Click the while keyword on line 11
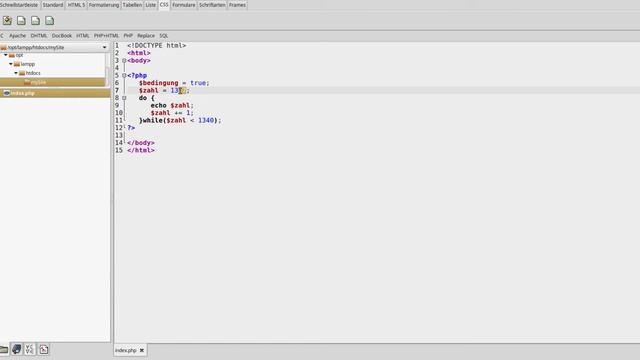 click(153, 120)
